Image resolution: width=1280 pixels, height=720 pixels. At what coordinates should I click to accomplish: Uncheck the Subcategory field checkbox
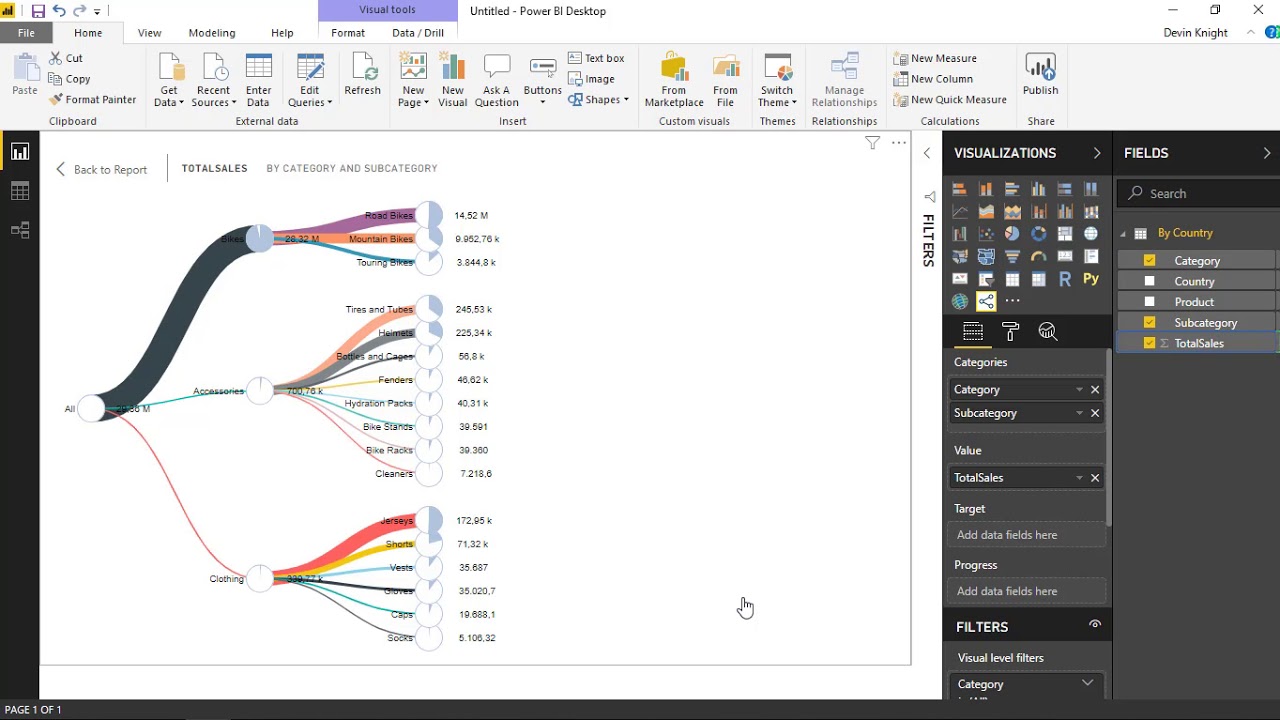[1149, 322]
